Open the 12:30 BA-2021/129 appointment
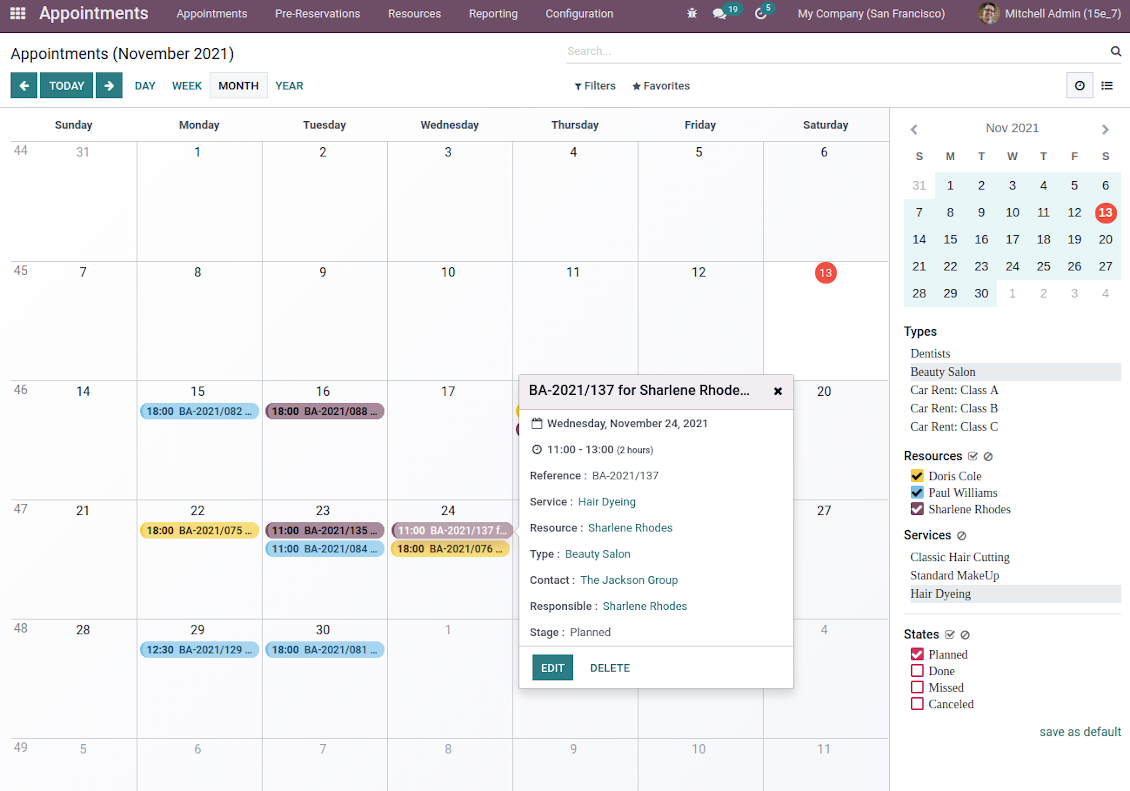 (x=200, y=650)
